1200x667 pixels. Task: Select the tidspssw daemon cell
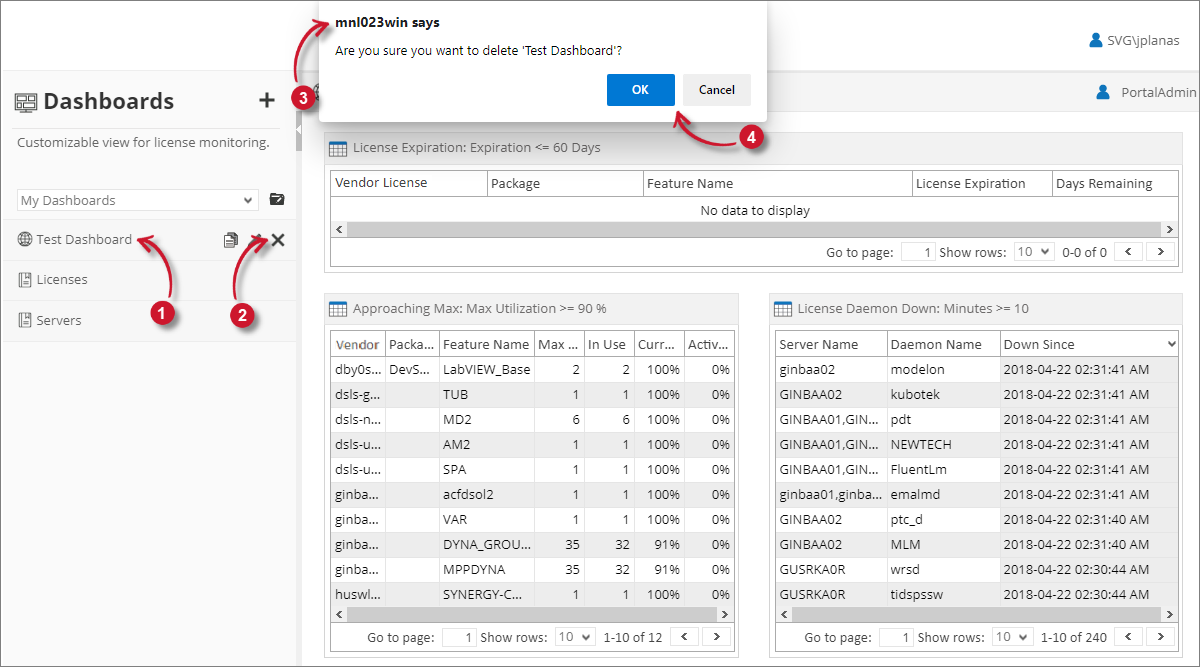[943, 594]
